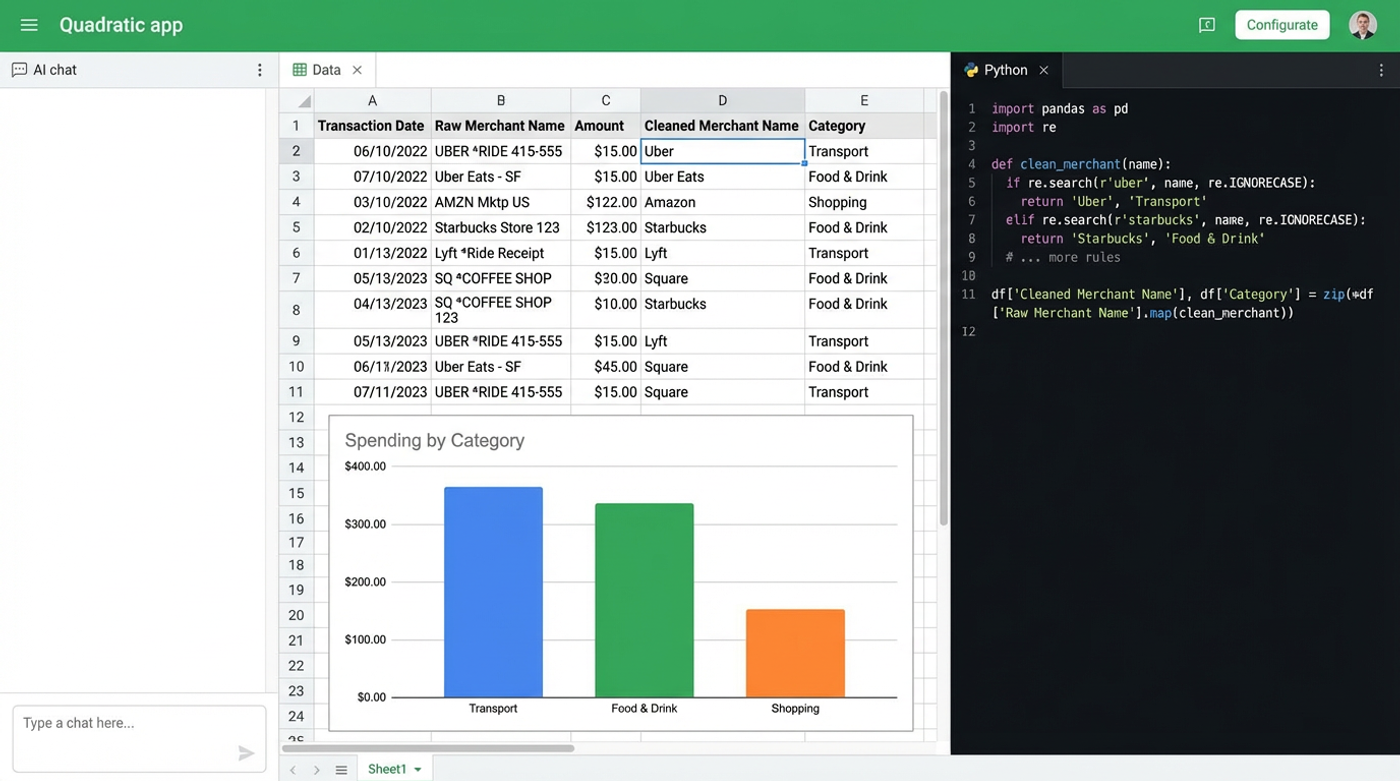The width and height of the screenshot is (1400, 781).
Task: Click the table icon on the Data tab
Action: (299, 70)
